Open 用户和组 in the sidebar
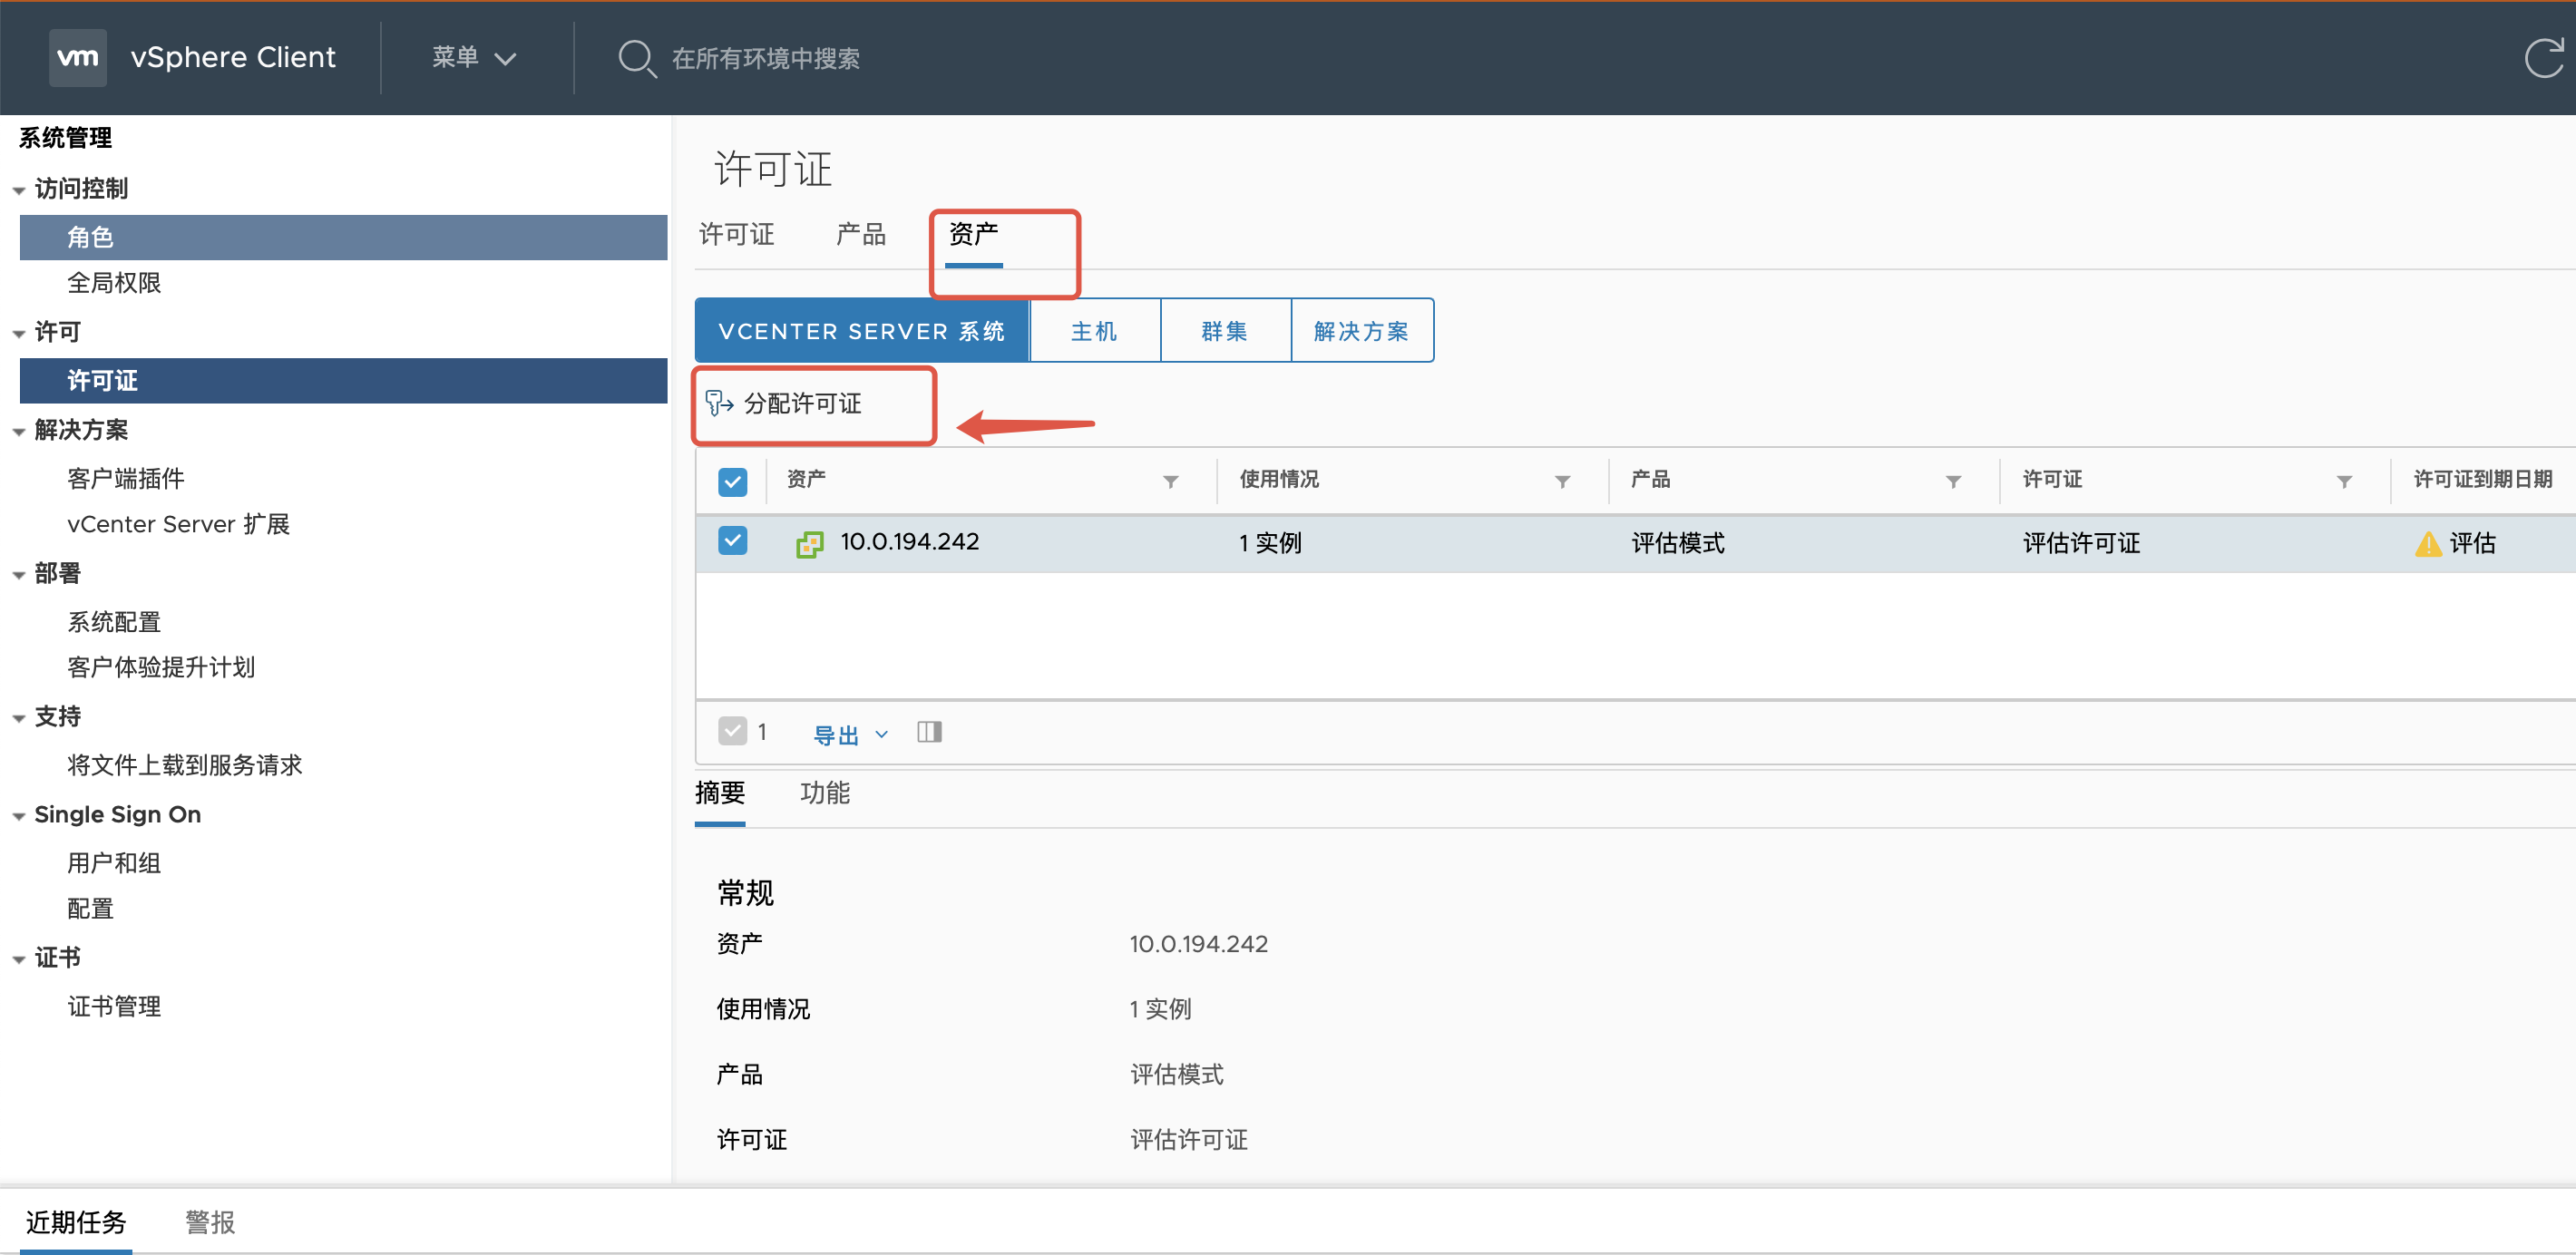The image size is (2576, 1255). pyautogui.click(x=114, y=863)
